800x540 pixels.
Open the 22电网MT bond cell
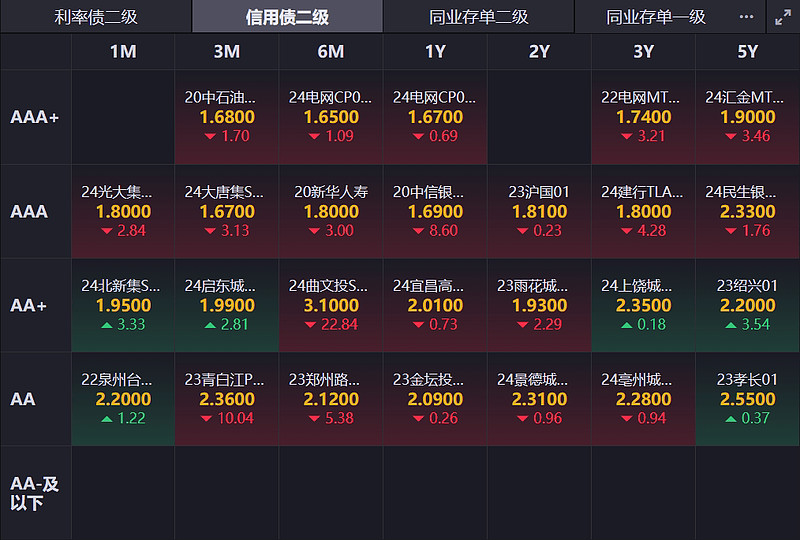click(x=643, y=117)
